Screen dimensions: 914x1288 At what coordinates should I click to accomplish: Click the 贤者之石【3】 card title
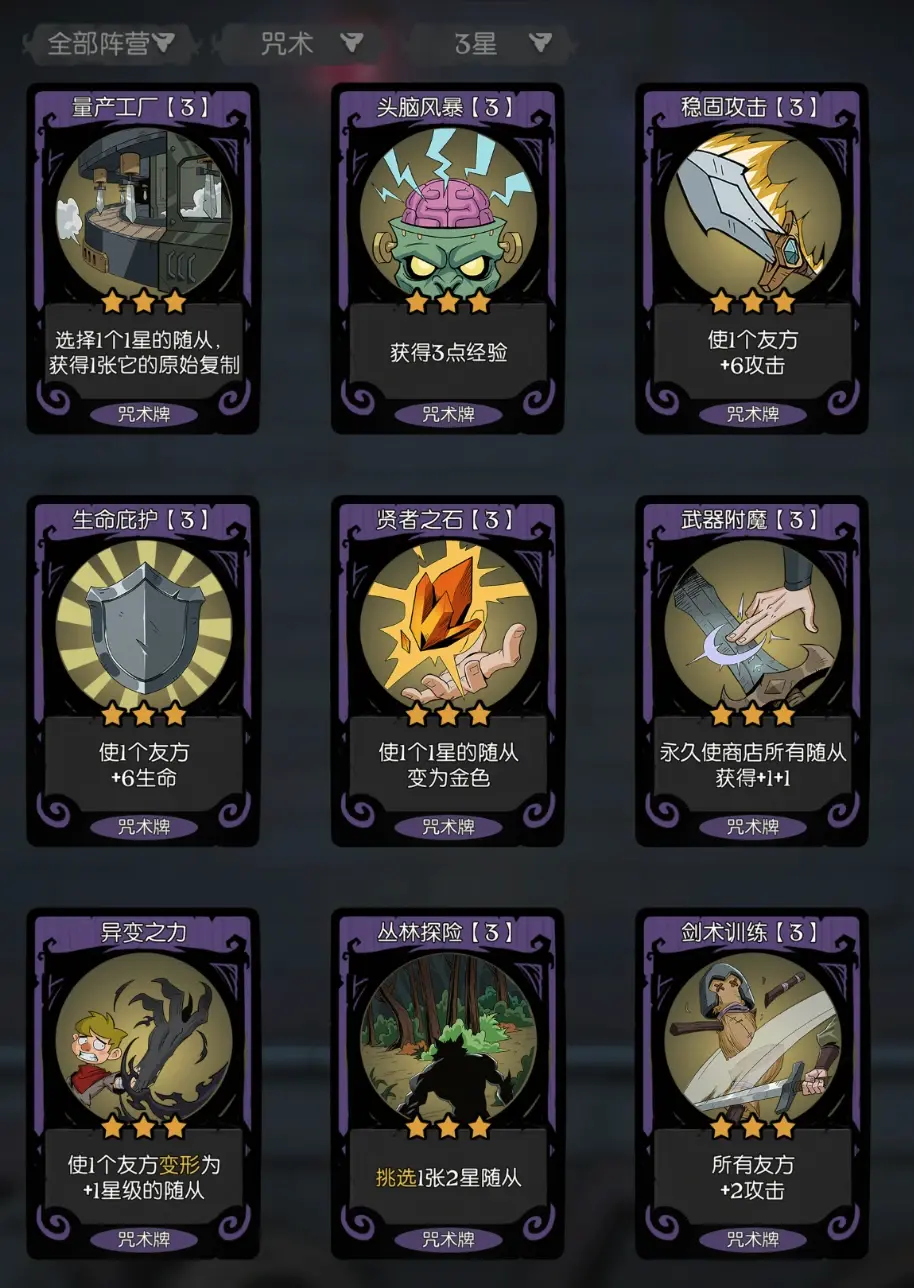(448, 520)
